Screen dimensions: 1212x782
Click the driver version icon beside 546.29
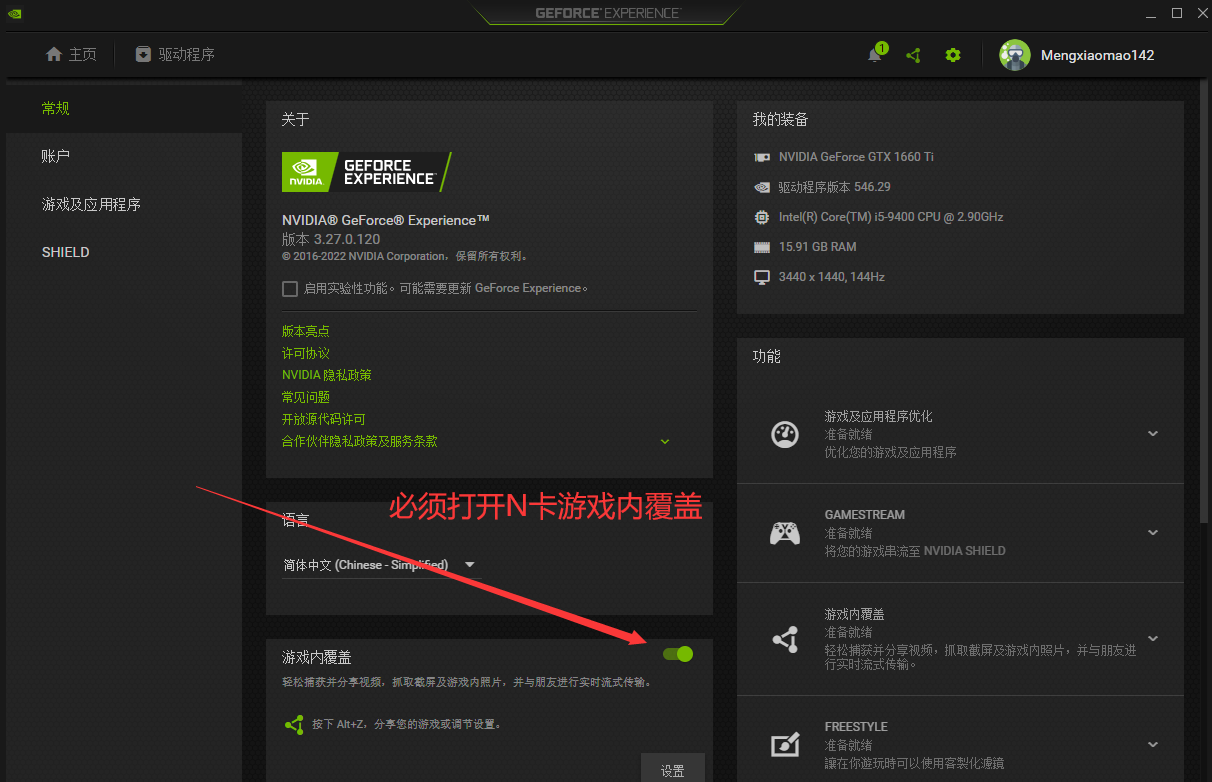[762, 187]
